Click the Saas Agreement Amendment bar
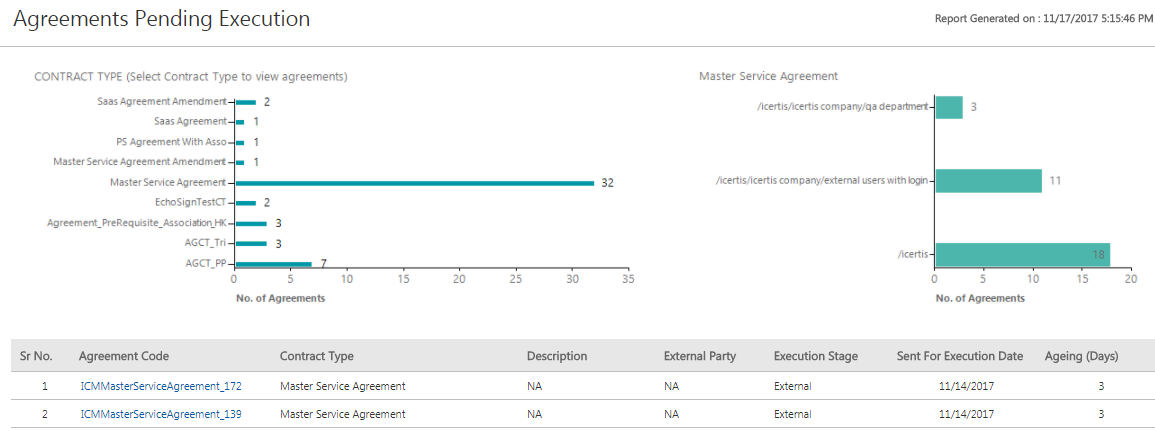The image size is (1155, 431). point(245,102)
